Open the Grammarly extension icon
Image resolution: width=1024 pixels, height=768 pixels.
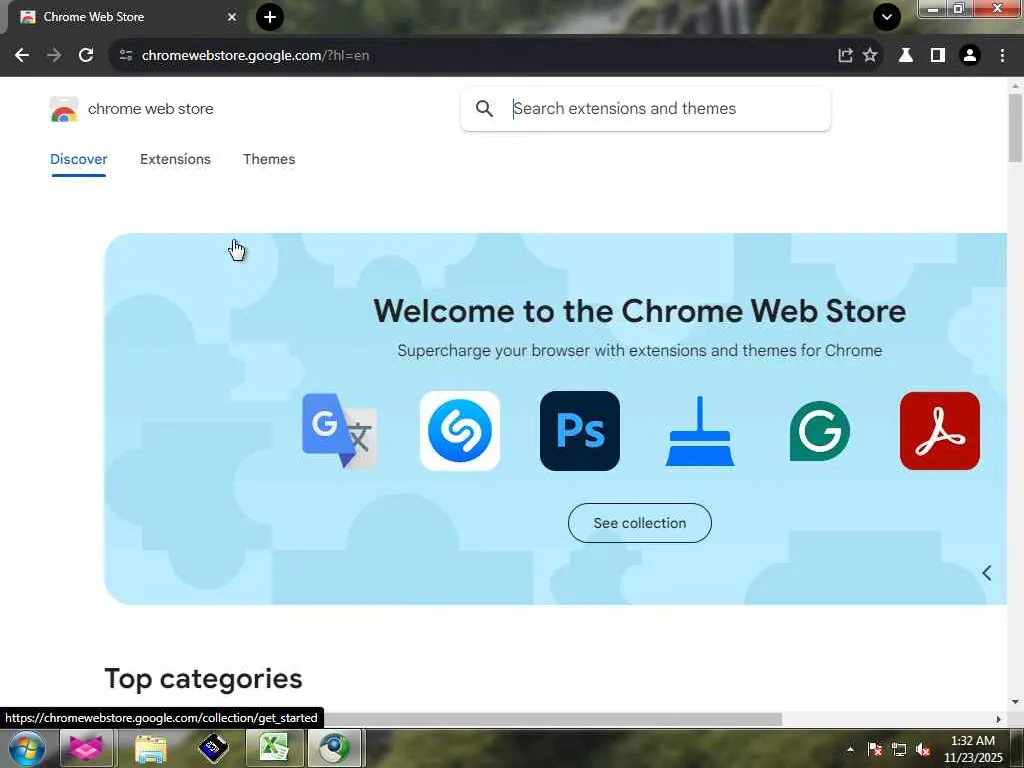click(820, 431)
